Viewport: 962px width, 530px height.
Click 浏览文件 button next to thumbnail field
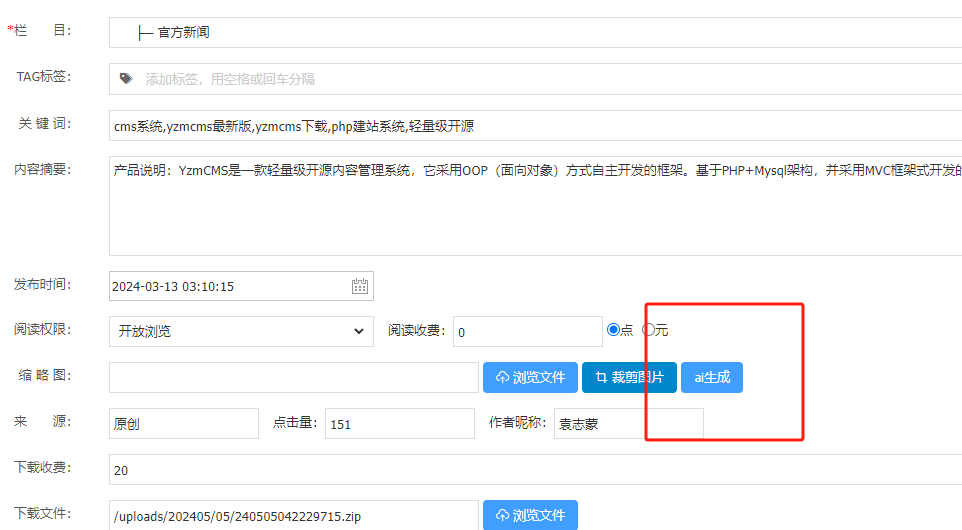coord(530,377)
